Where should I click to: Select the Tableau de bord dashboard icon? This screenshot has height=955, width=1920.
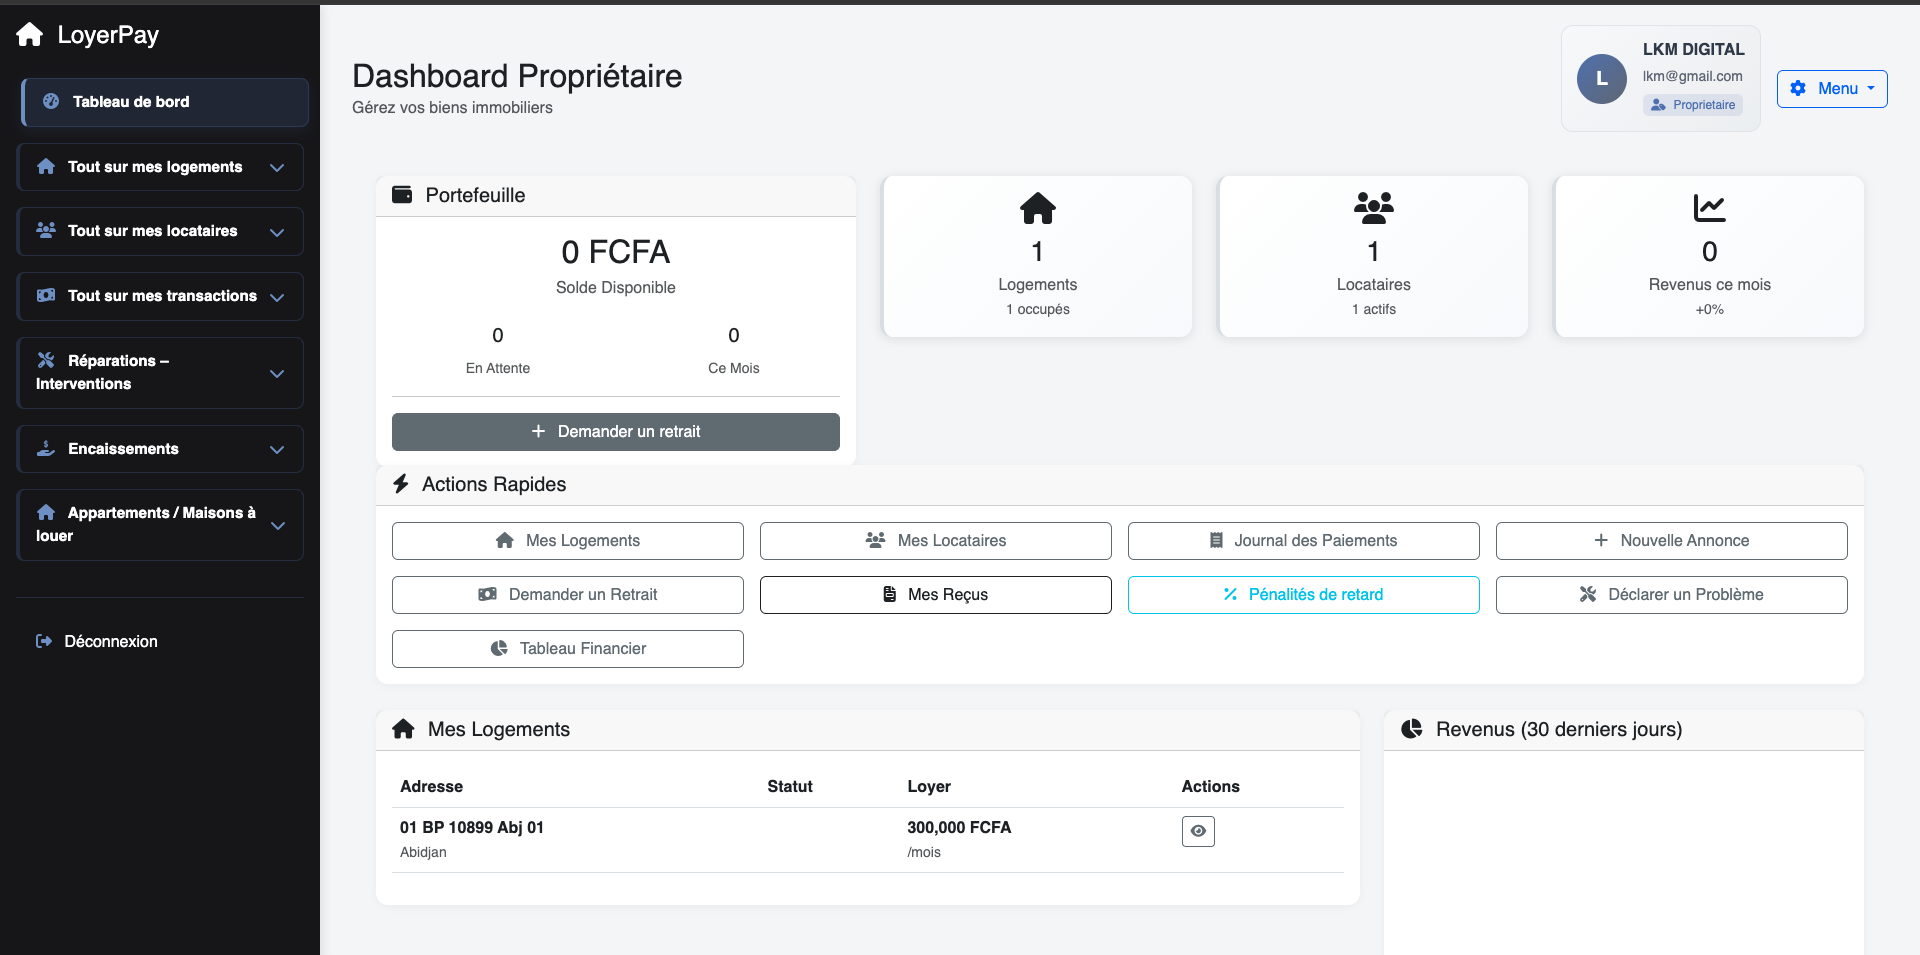coord(50,101)
